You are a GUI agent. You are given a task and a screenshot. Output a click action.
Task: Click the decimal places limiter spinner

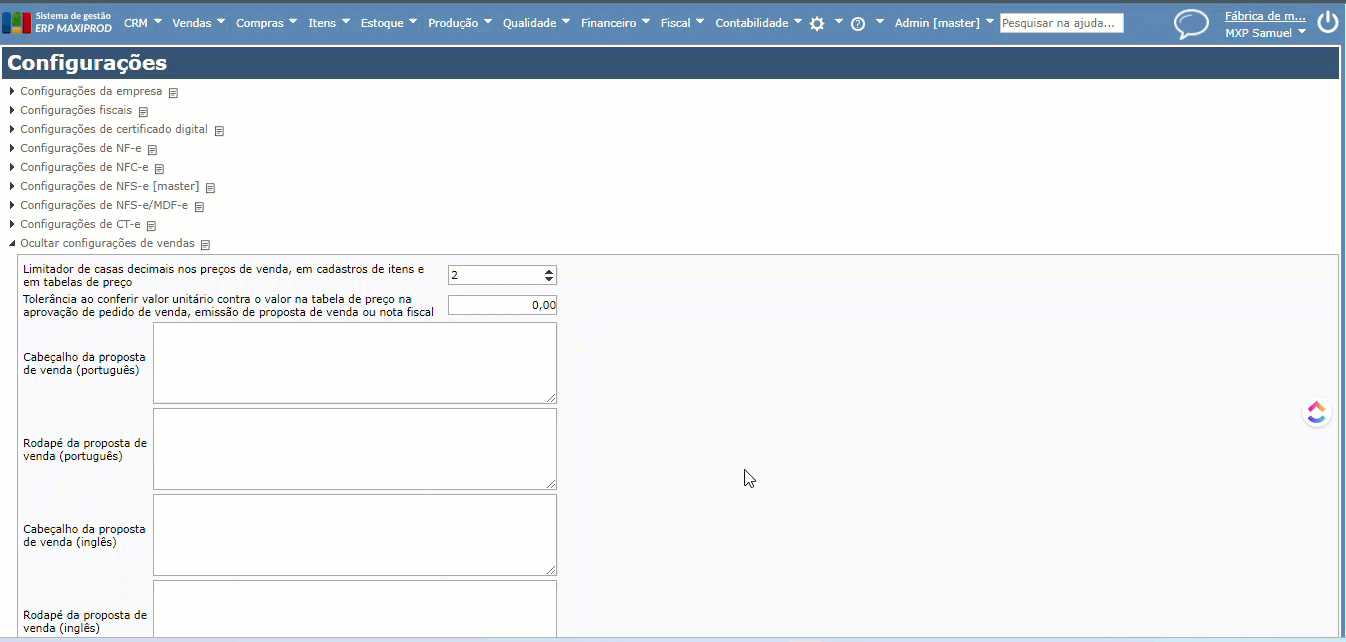[502, 275]
